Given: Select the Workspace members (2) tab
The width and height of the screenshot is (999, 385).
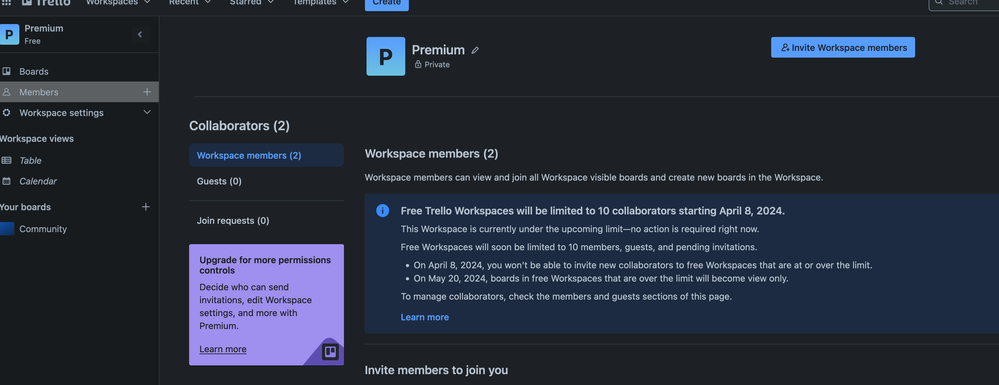Looking at the screenshot, I should [x=266, y=155].
